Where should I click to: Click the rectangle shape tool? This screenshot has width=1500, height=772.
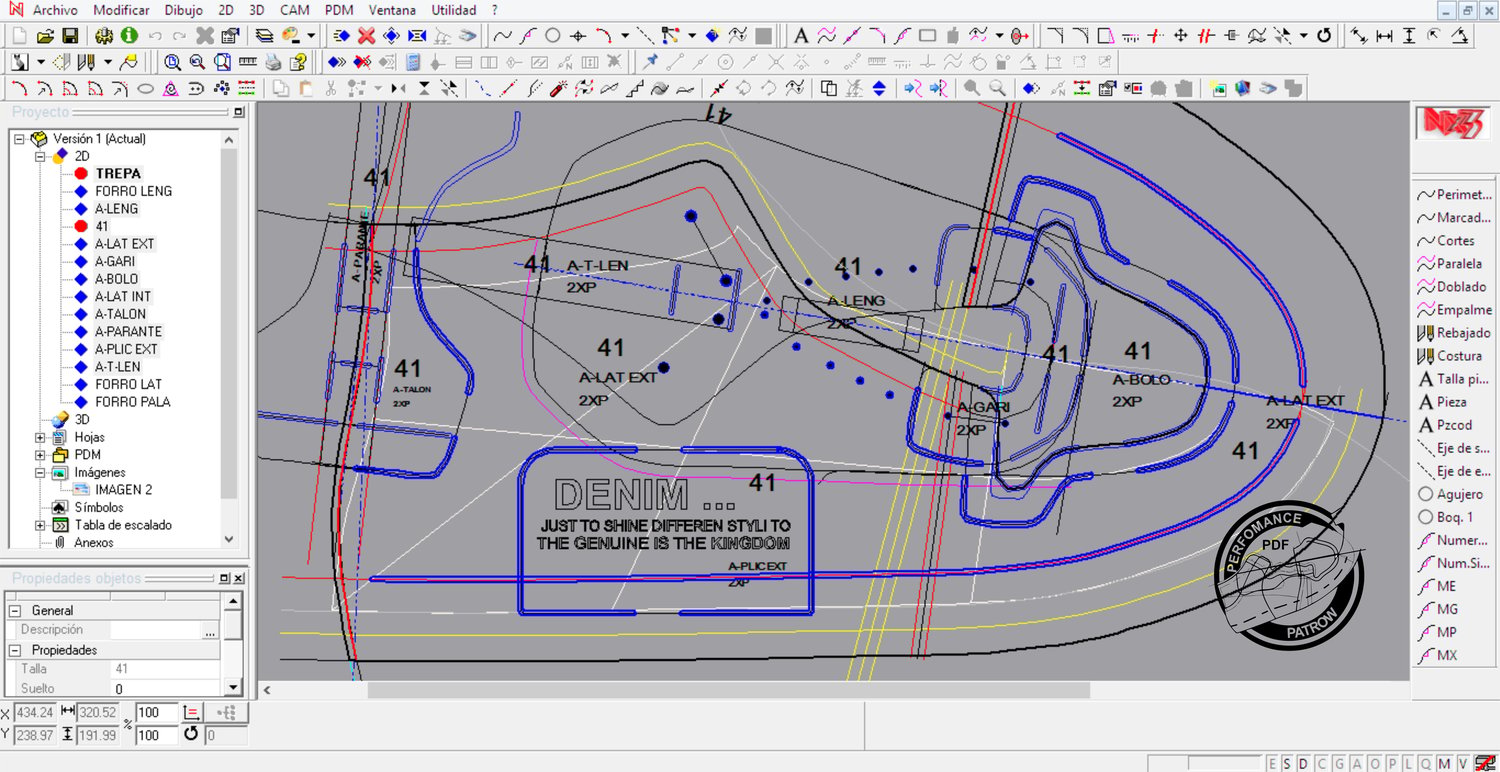click(927, 36)
